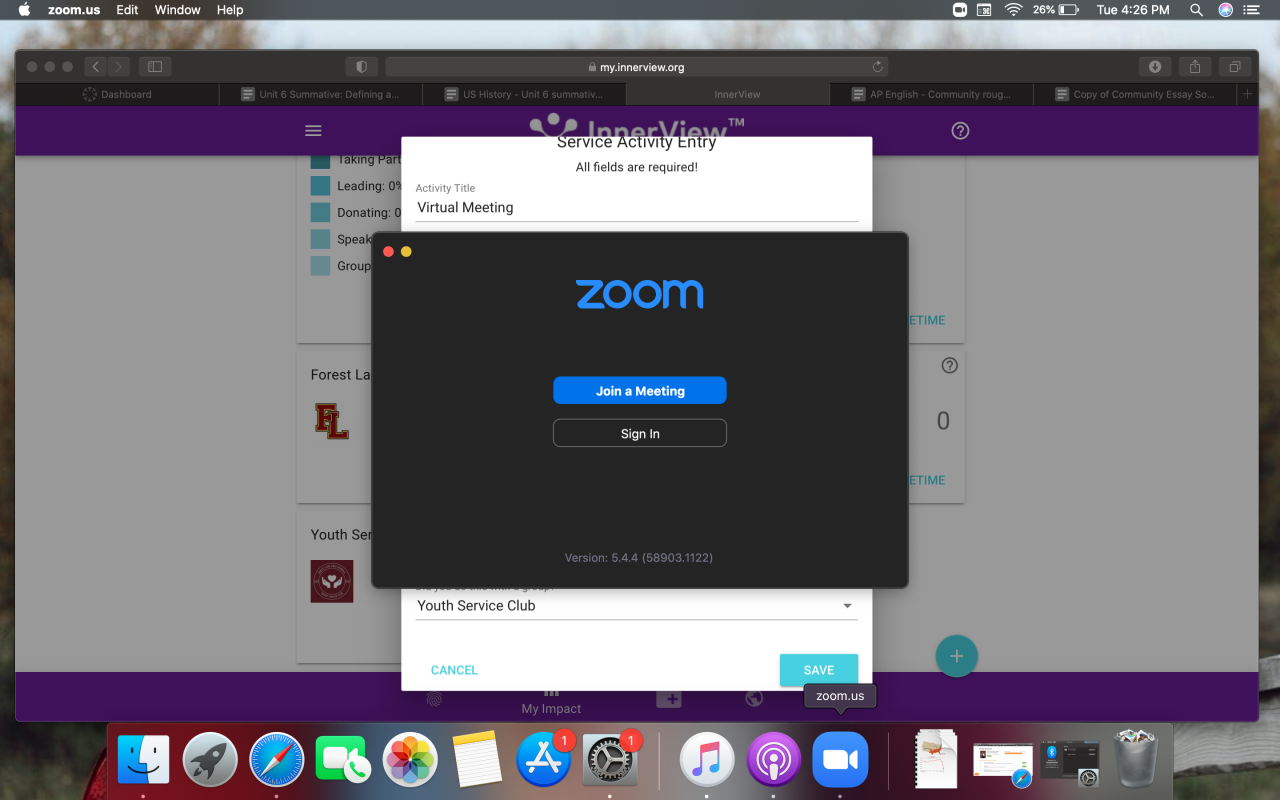
Task: Click the Donating legend color square
Action: (320, 213)
